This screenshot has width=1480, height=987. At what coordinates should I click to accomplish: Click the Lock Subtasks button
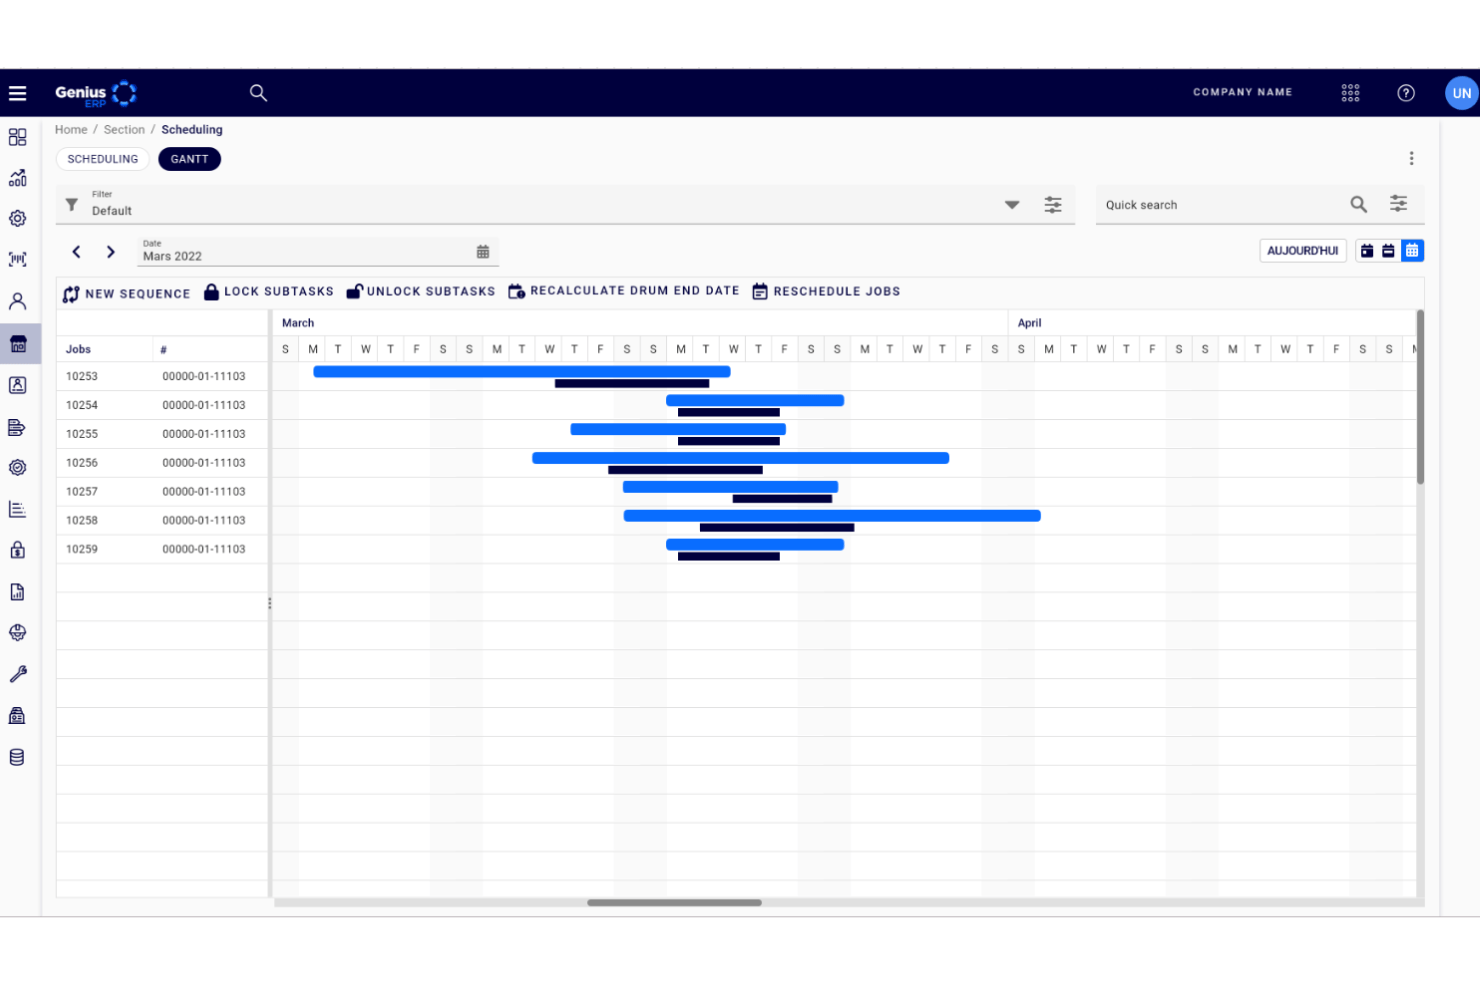tap(269, 292)
